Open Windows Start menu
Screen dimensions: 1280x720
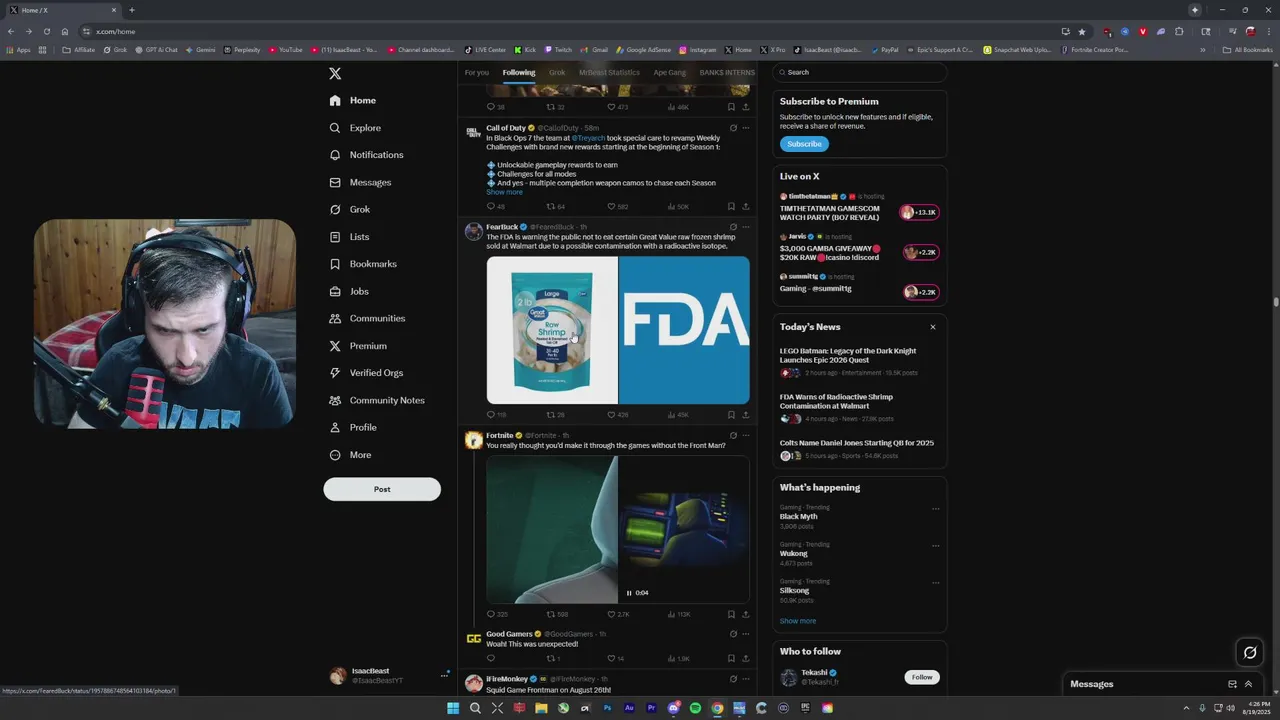[453, 708]
